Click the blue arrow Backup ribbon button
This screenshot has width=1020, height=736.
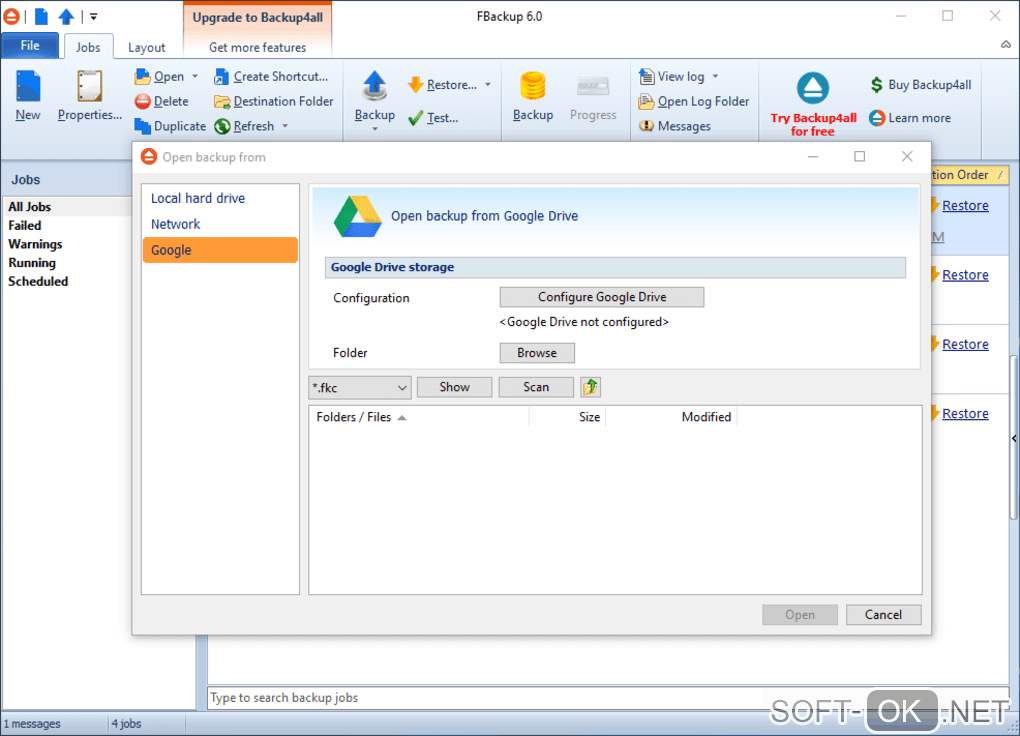[x=375, y=96]
